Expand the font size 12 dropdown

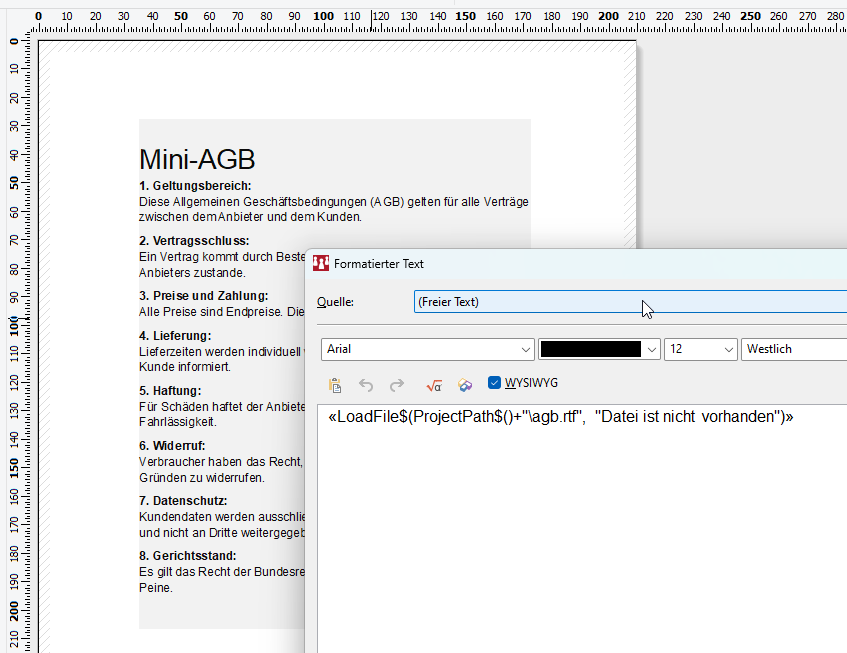pyautogui.click(x=701, y=349)
